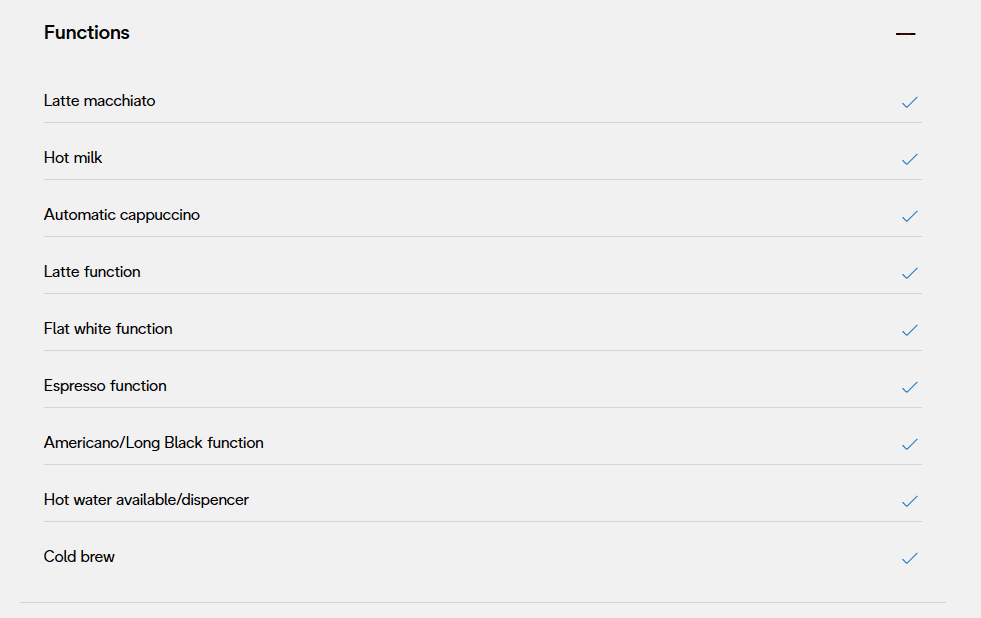
Task: Select the Americano/Long Black function label
Action: click(154, 443)
